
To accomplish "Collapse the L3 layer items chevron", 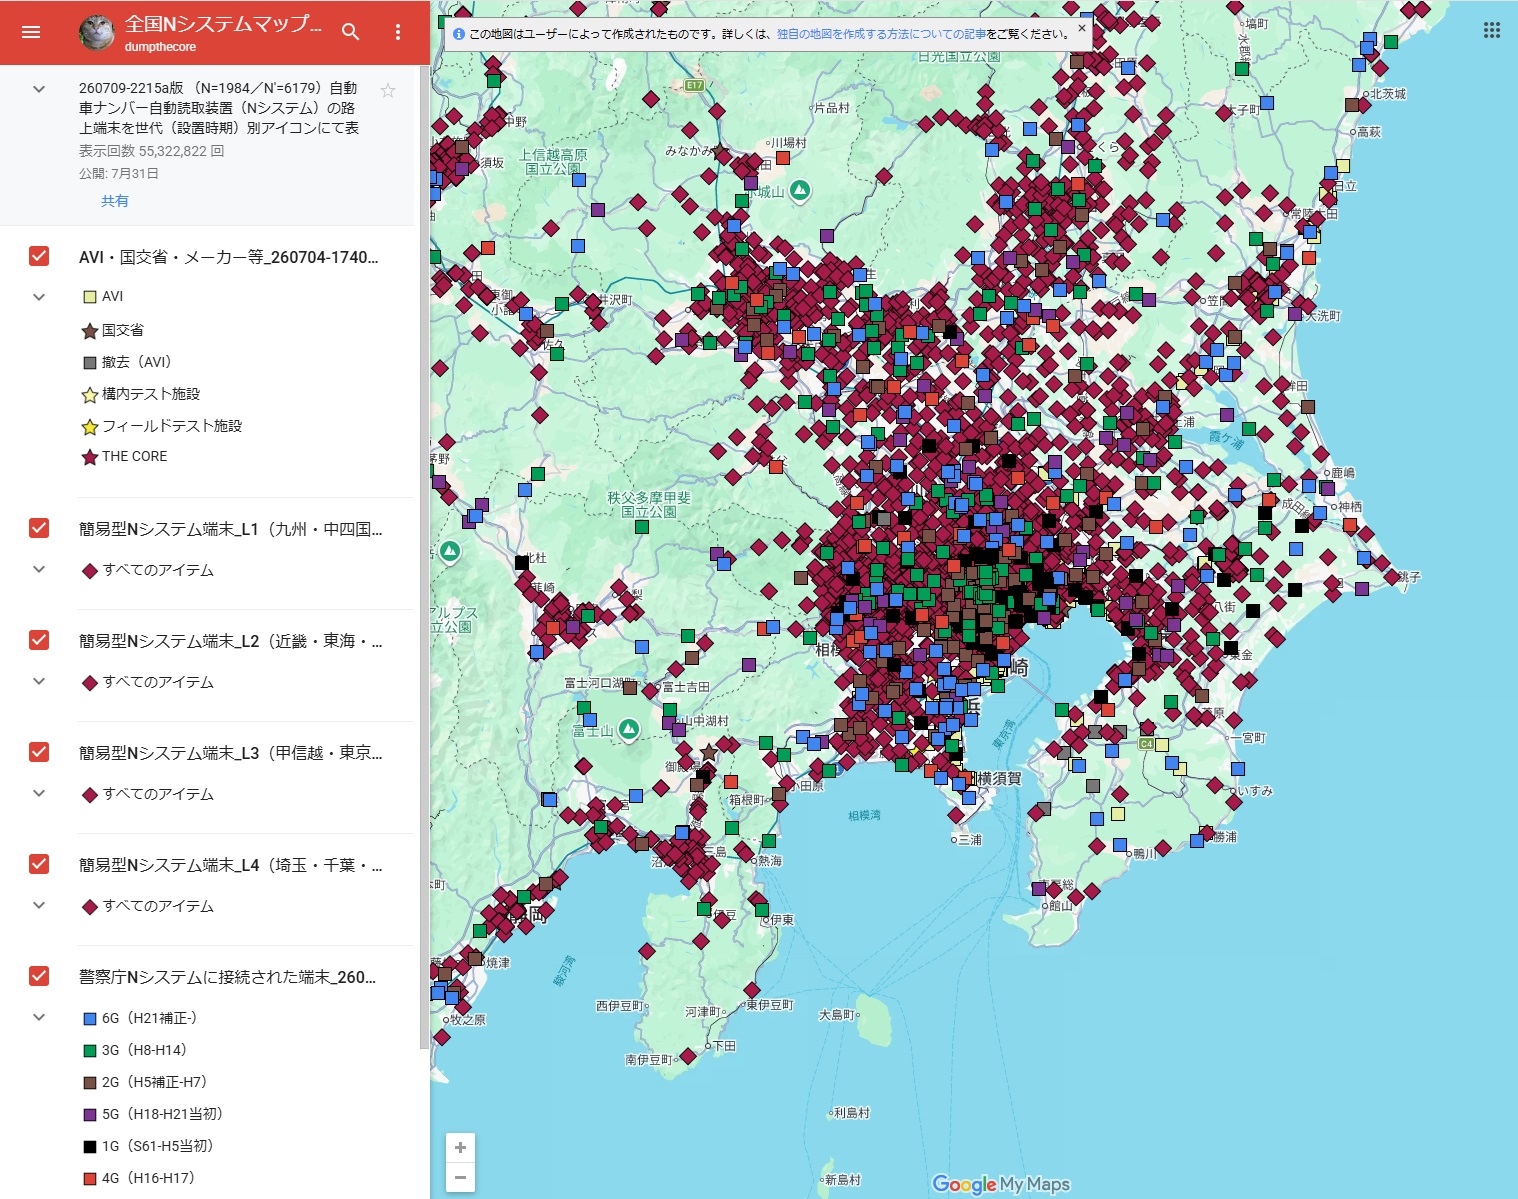I will click(x=39, y=793).
